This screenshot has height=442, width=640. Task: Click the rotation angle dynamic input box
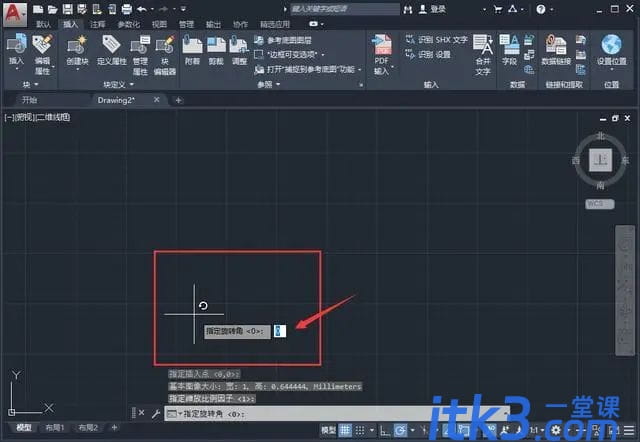click(280, 331)
